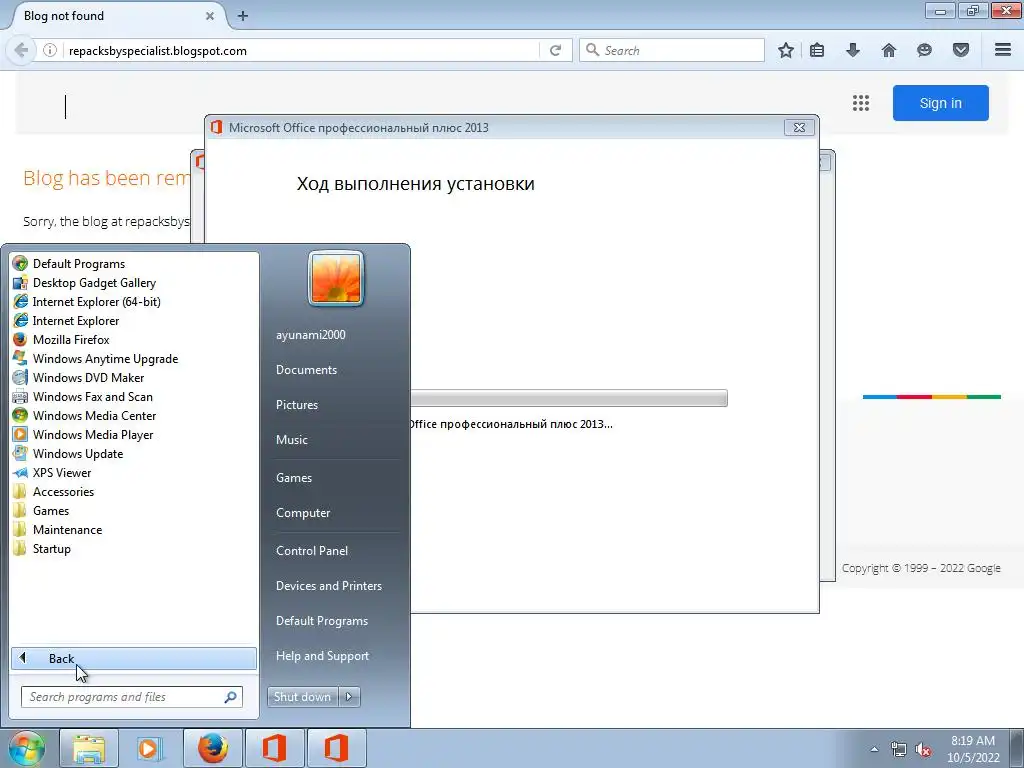Open Documents from Start menu
This screenshot has width=1024, height=768.
306,370
